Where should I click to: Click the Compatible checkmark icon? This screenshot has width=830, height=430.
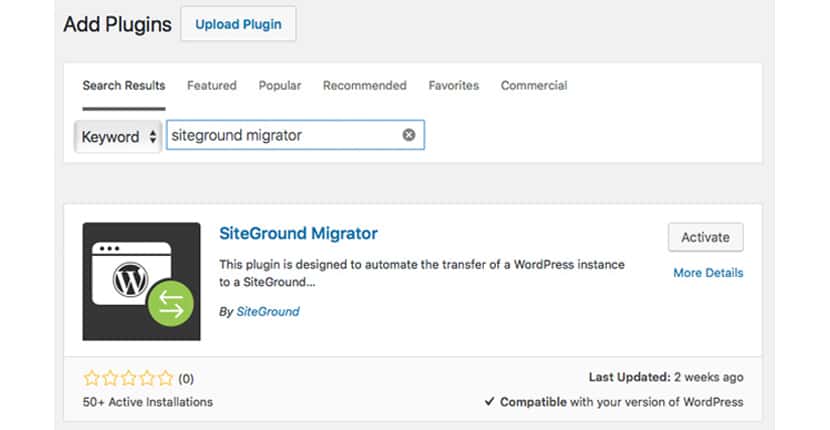490,402
